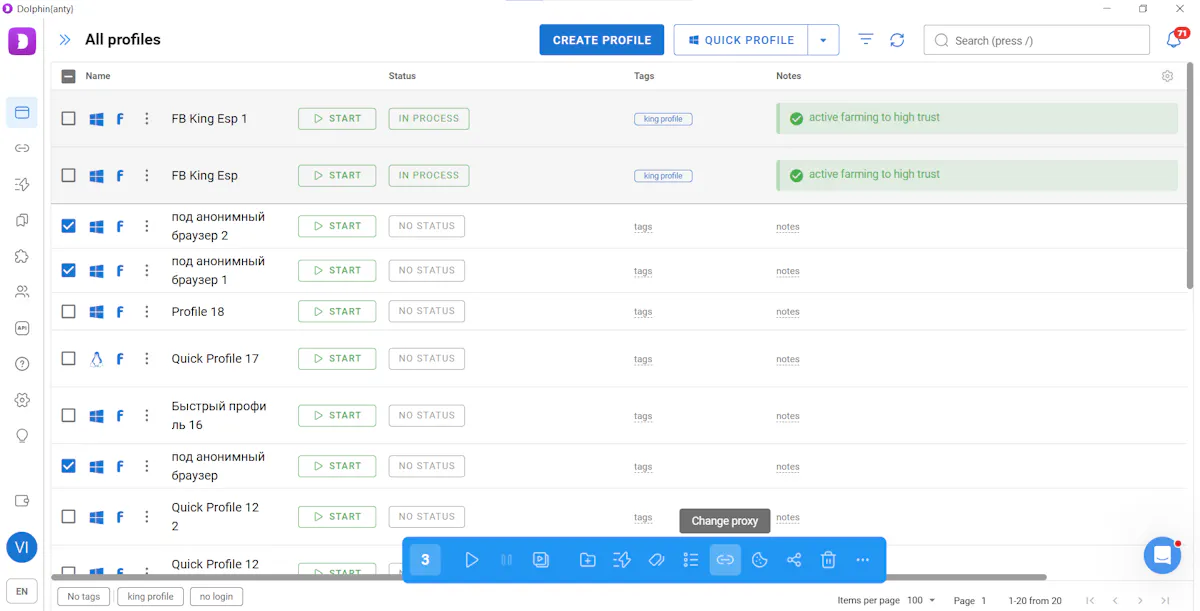Check the FB King Esp checkbox
This screenshot has height=611, width=1200.
(x=68, y=175)
